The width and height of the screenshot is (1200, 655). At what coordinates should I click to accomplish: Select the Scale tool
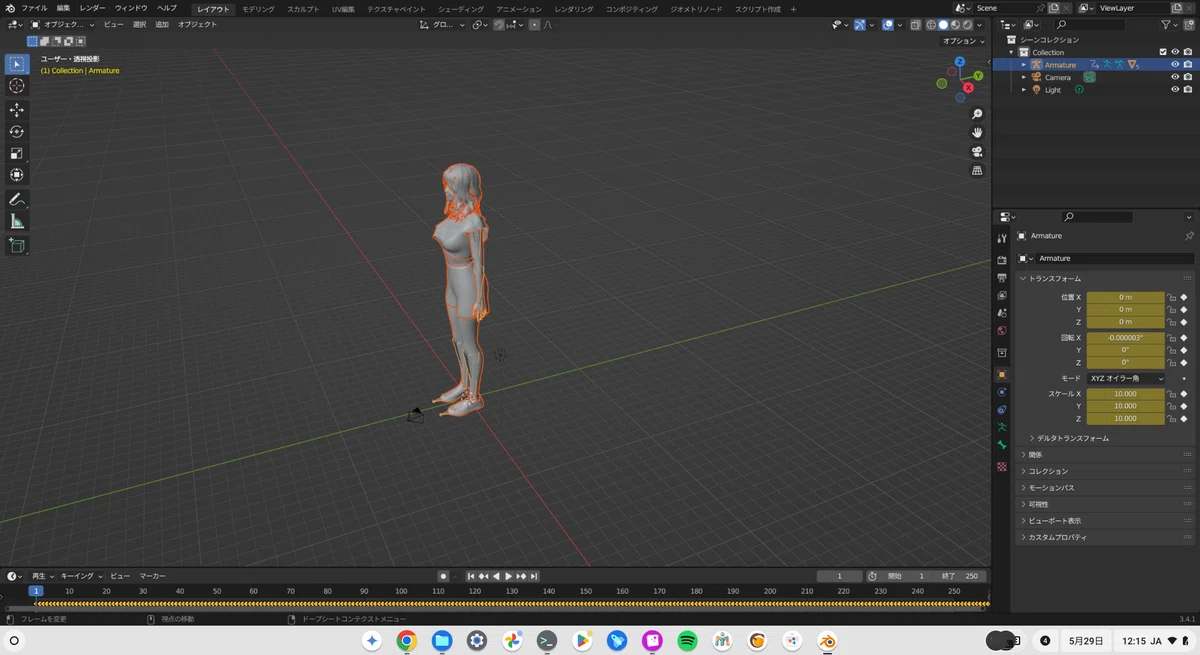click(16, 154)
